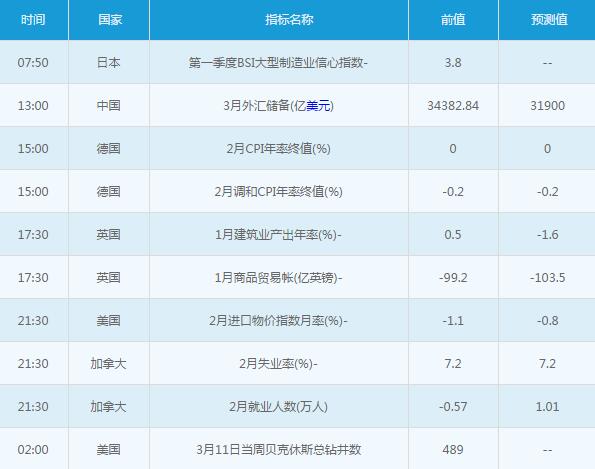
Task: Select the 2月调和CPI年率终值(%) indicator
Action: pyautogui.click(x=279, y=191)
